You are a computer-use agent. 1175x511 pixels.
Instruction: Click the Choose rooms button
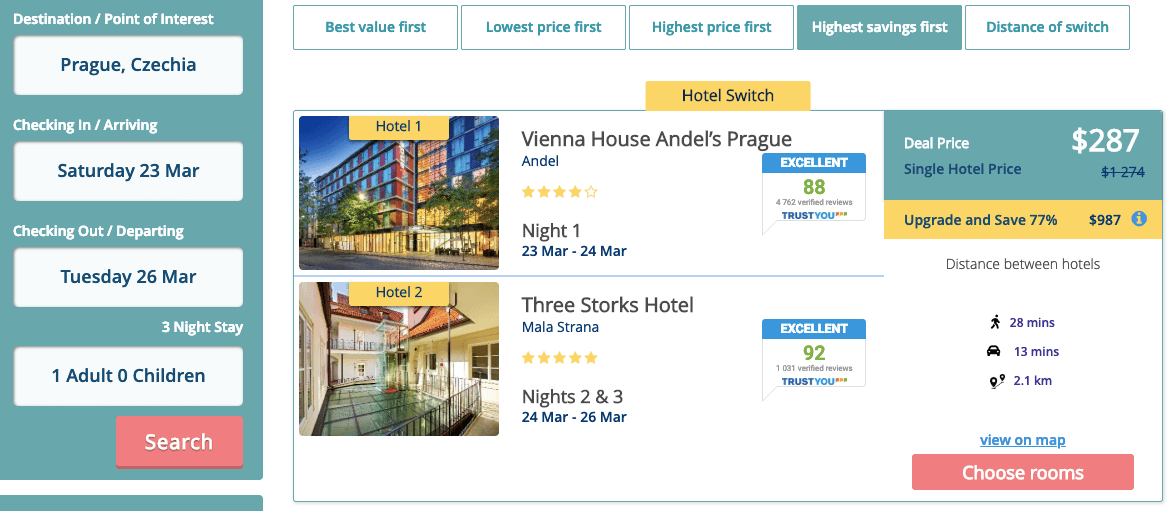coord(1022,473)
